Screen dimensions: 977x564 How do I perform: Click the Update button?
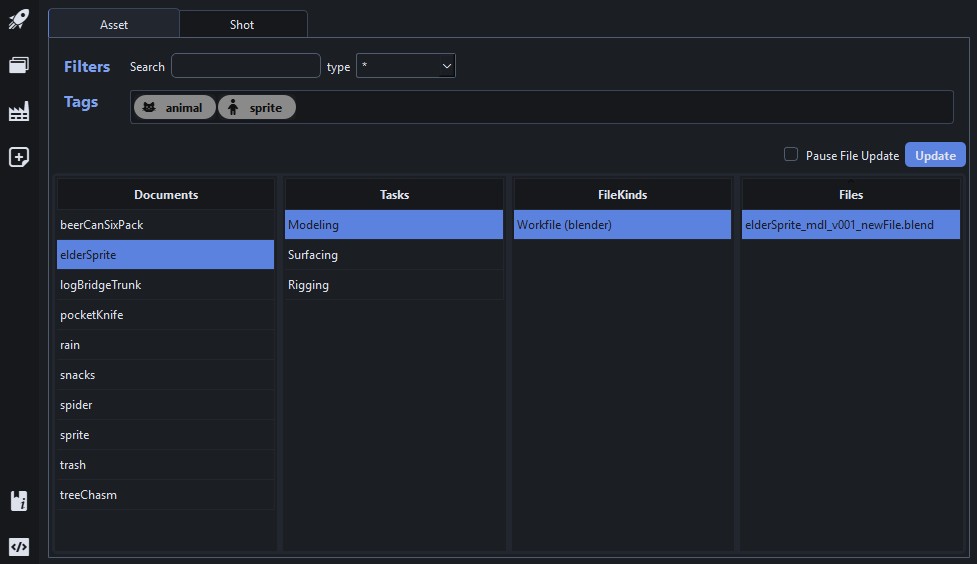(x=935, y=155)
